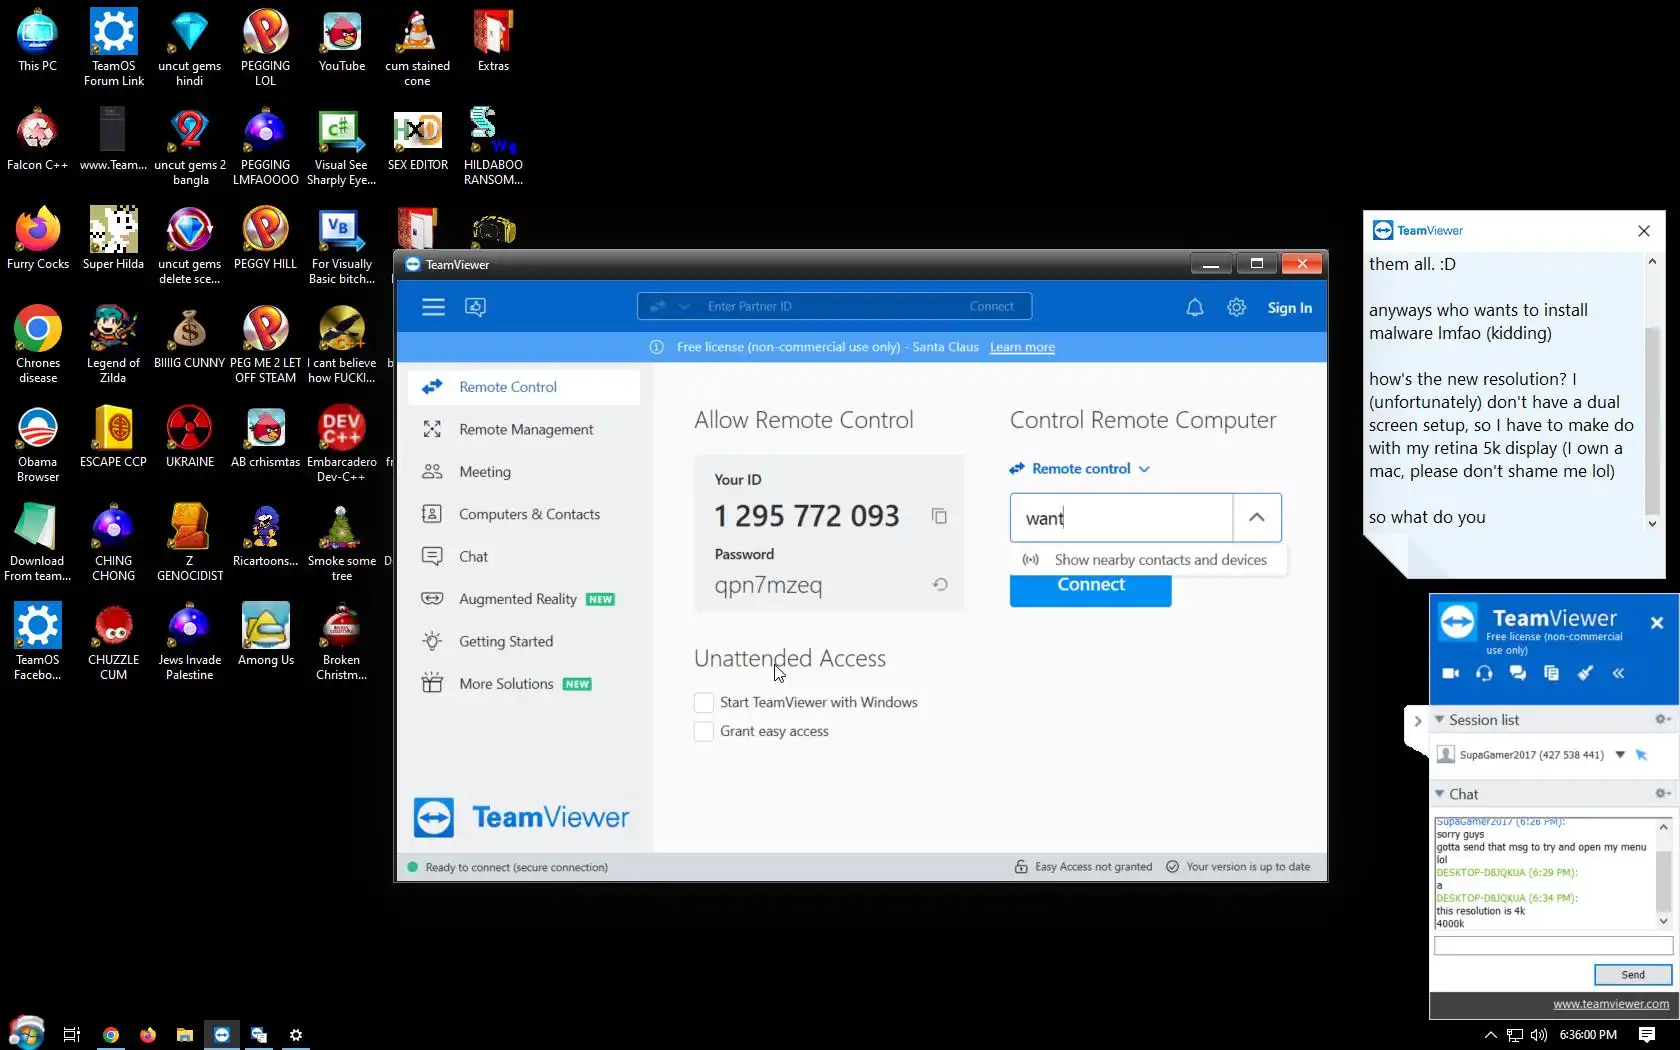Screen dimensions: 1680x1050
Task: Select Among Us desktop icon
Action: (266, 635)
